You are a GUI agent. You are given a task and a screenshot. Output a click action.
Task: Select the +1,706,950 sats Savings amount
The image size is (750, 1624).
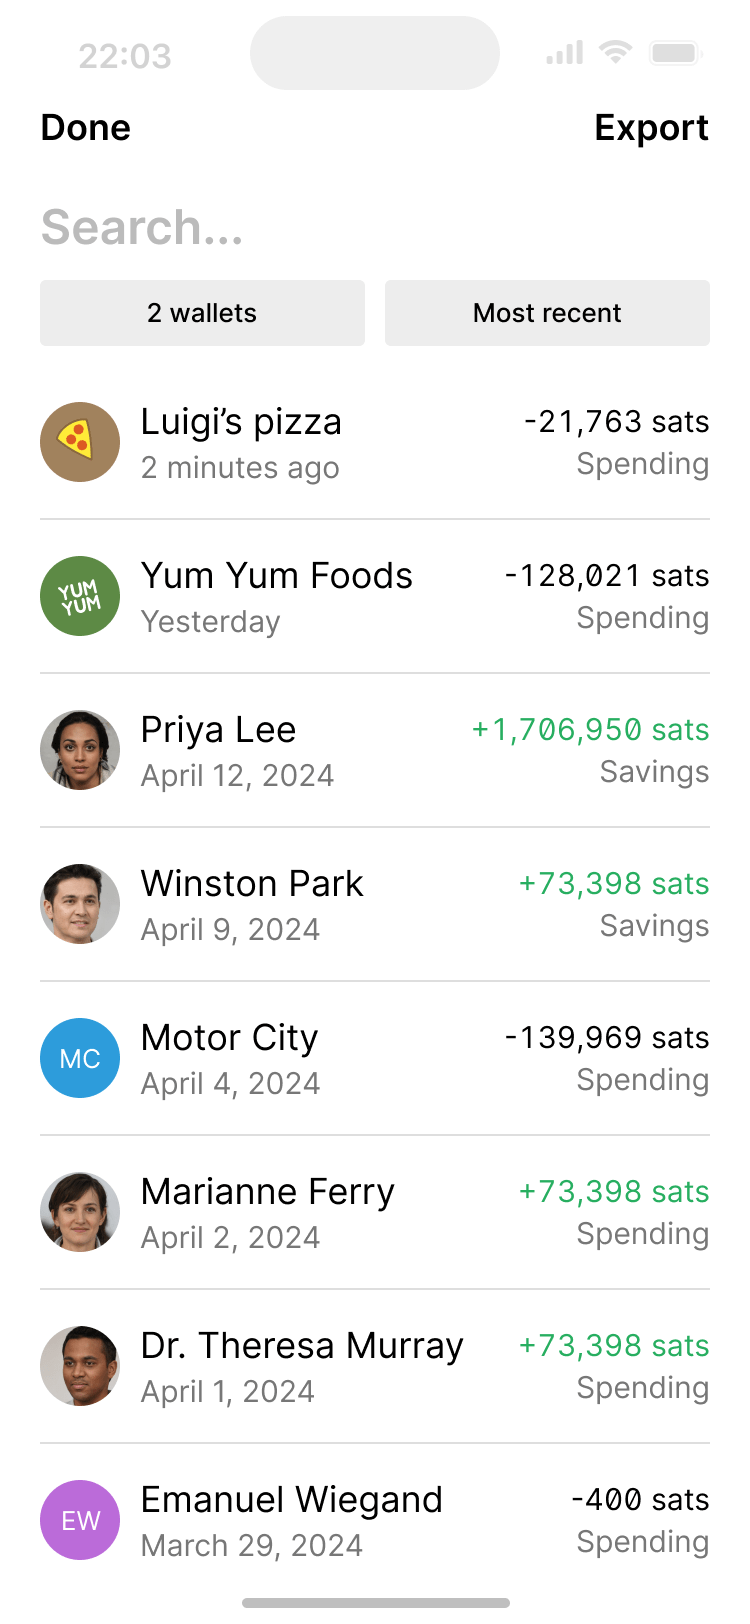coord(590,730)
